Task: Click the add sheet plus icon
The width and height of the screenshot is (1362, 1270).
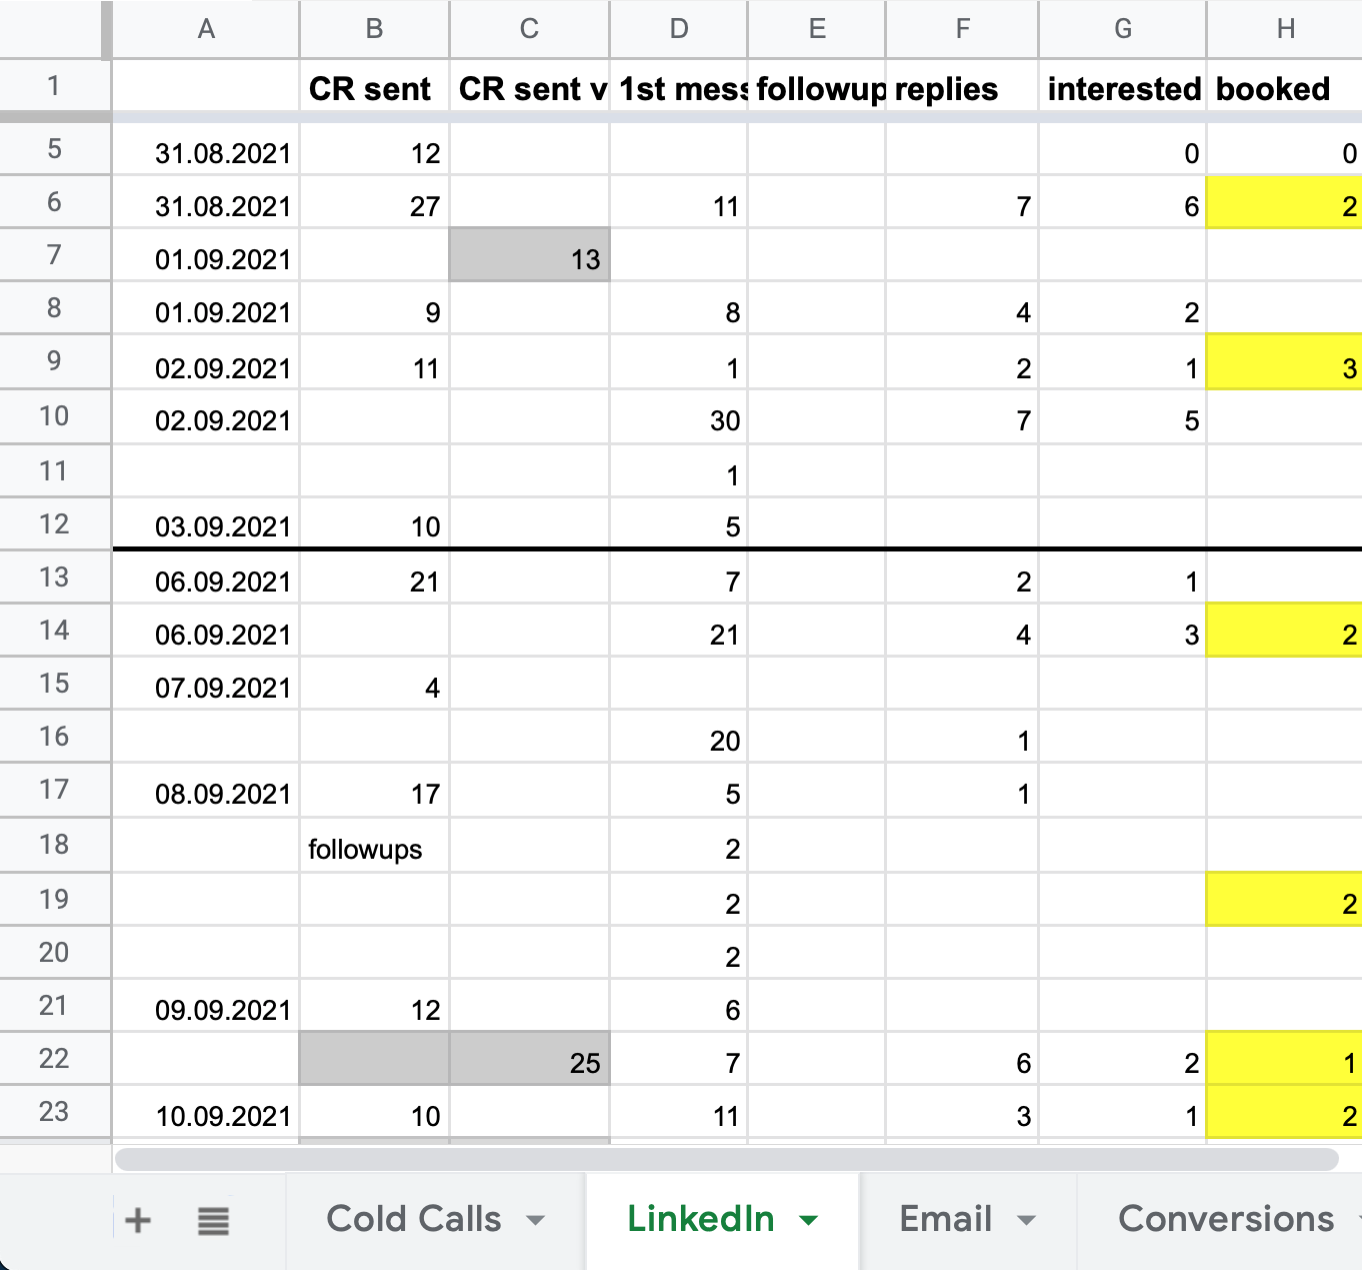Action: 138,1220
